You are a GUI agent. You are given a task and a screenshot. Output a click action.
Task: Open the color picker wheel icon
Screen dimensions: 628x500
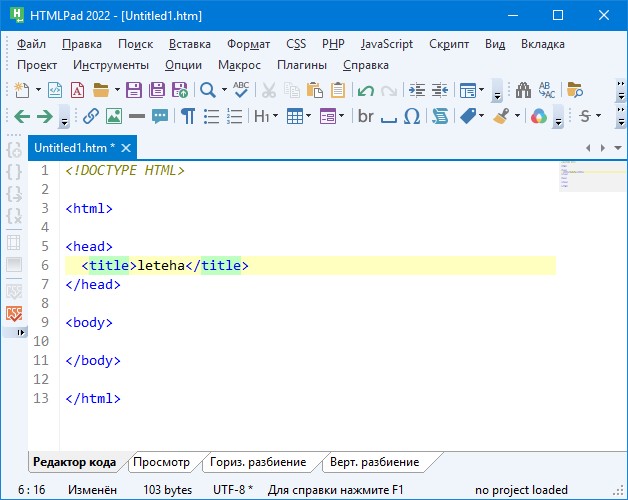[538, 116]
